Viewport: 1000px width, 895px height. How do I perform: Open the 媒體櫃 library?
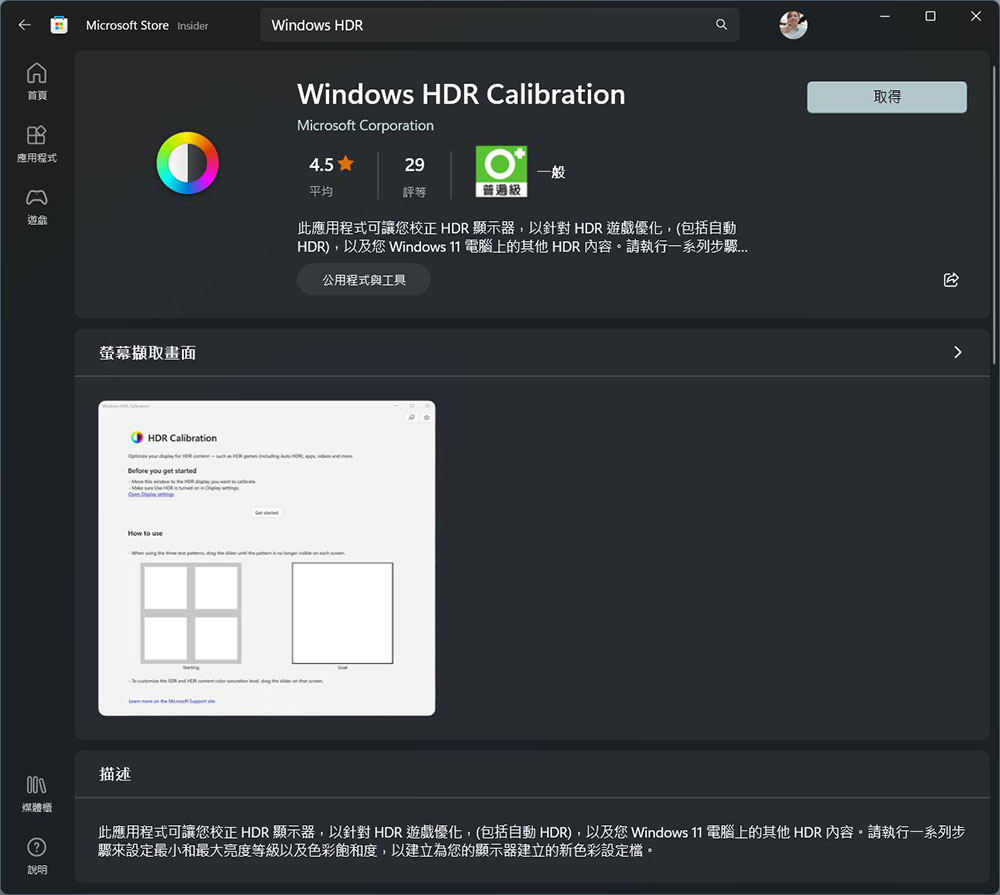[36, 794]
